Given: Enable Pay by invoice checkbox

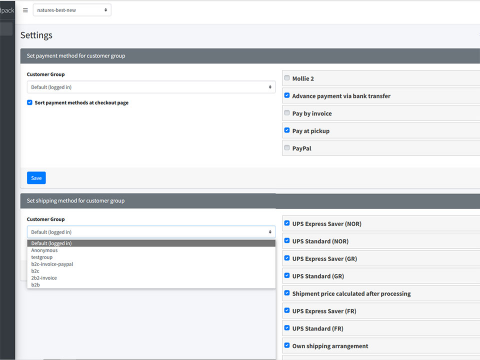Looking at the screenshot, I should pos(287,113).
